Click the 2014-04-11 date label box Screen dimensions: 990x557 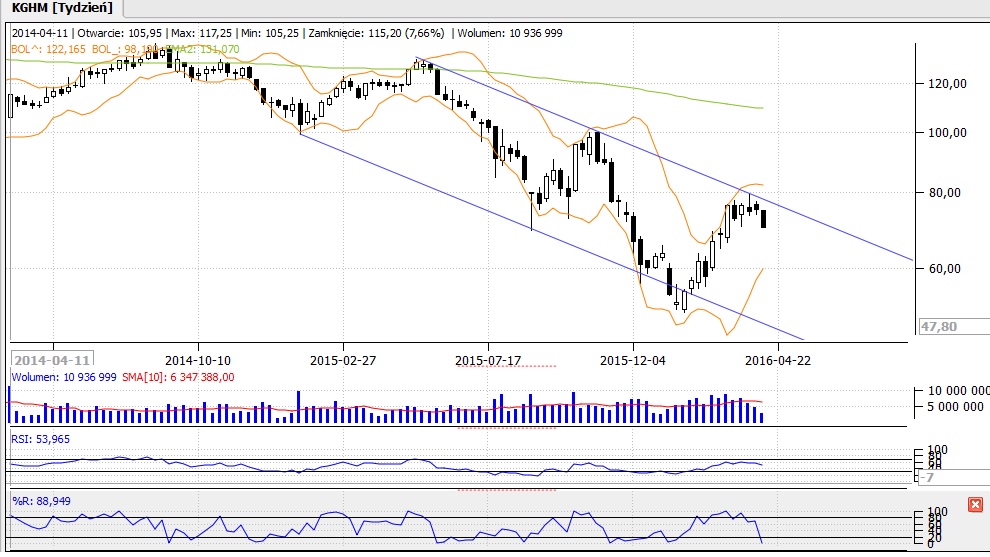[52, 360]
